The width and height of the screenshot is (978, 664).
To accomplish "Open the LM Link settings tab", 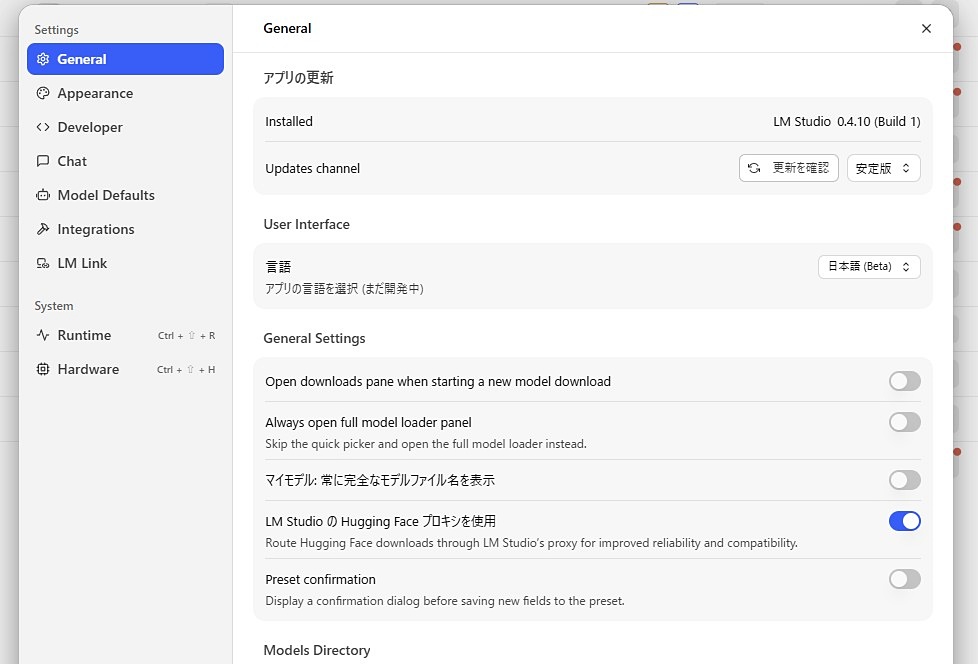I will pos(125,263).
